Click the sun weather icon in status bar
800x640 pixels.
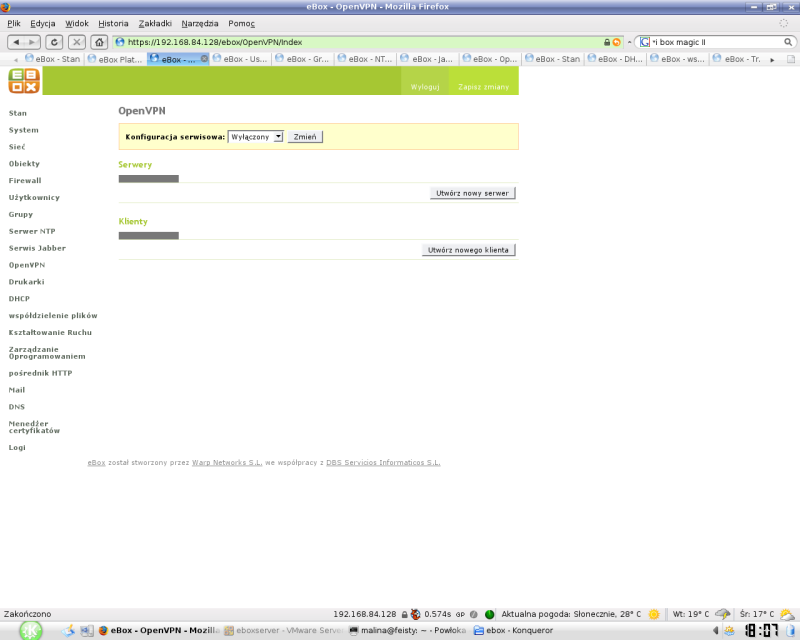pos(654,614)
